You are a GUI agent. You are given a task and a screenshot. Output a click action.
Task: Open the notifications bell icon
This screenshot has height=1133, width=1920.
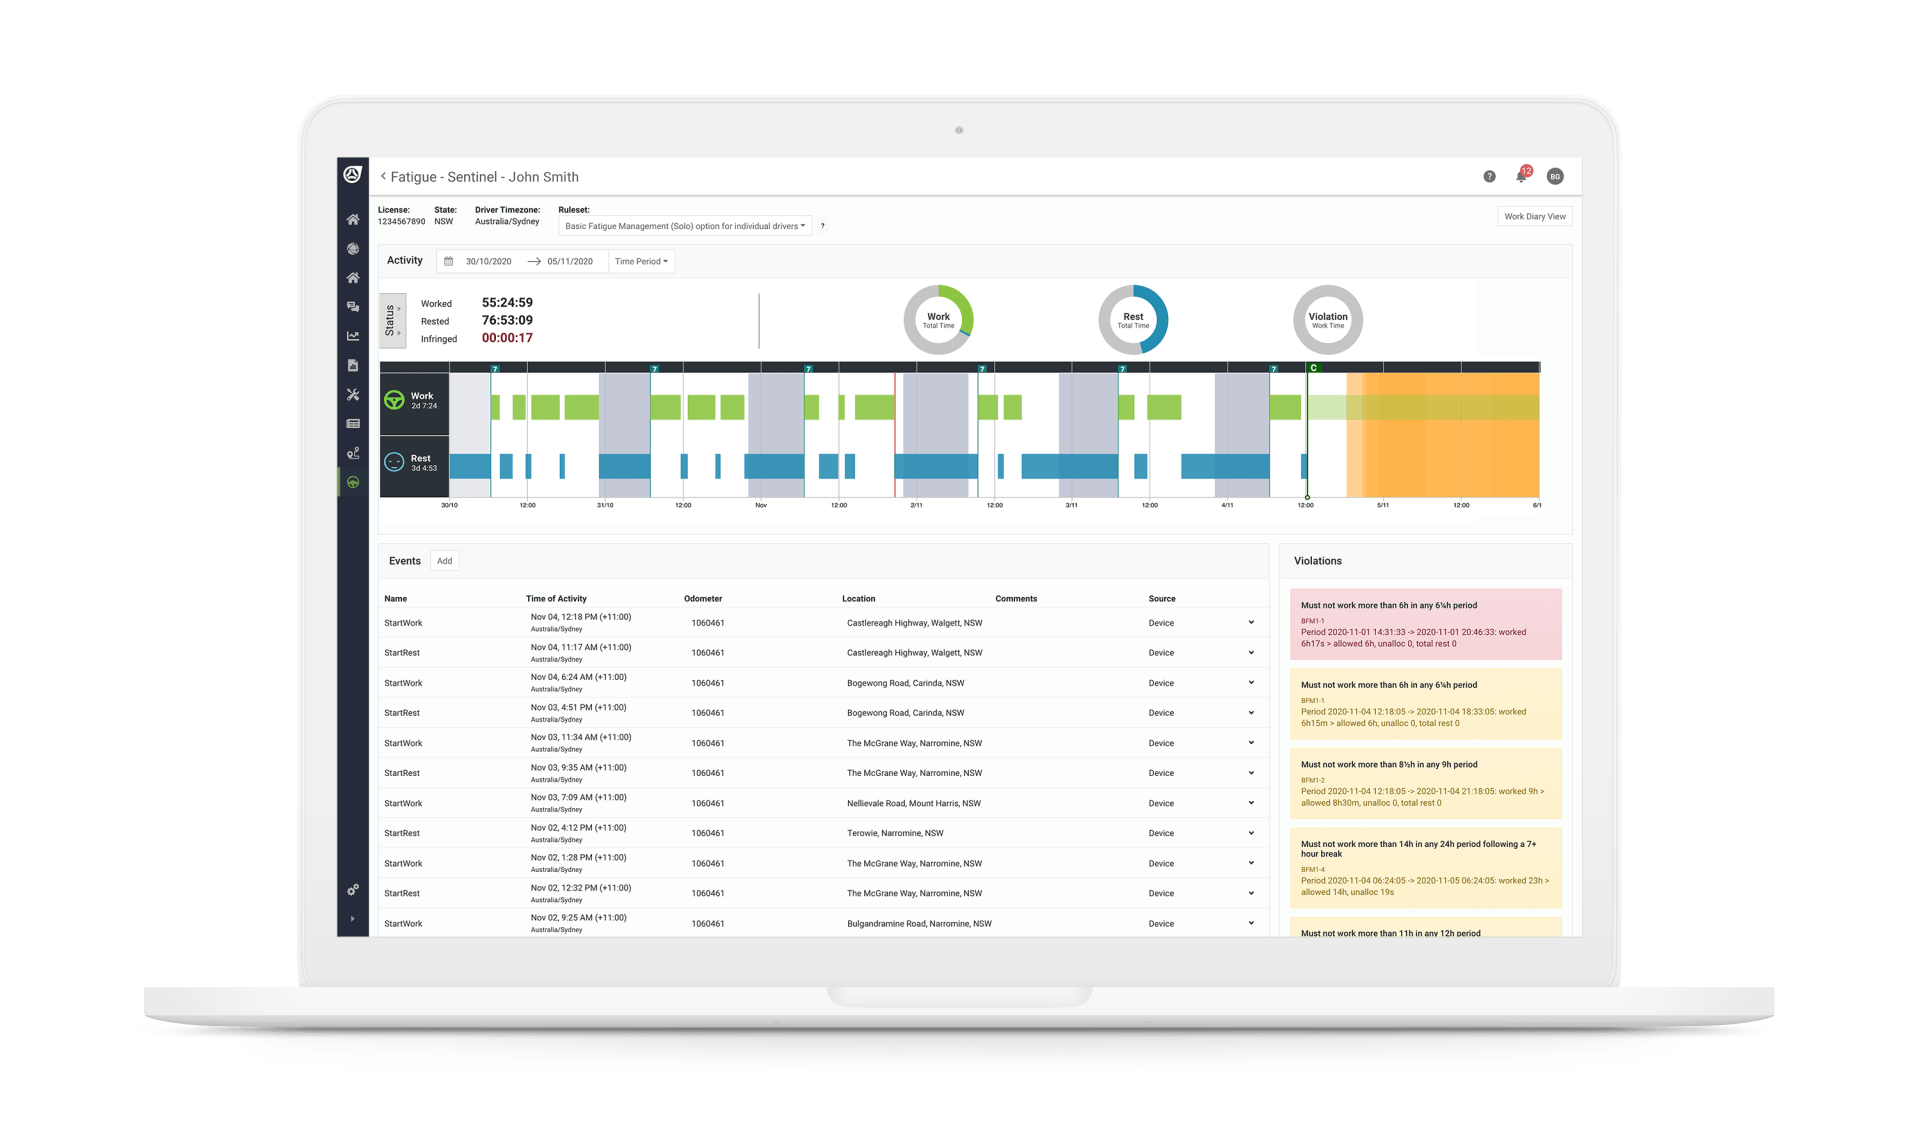point(1521,176)
